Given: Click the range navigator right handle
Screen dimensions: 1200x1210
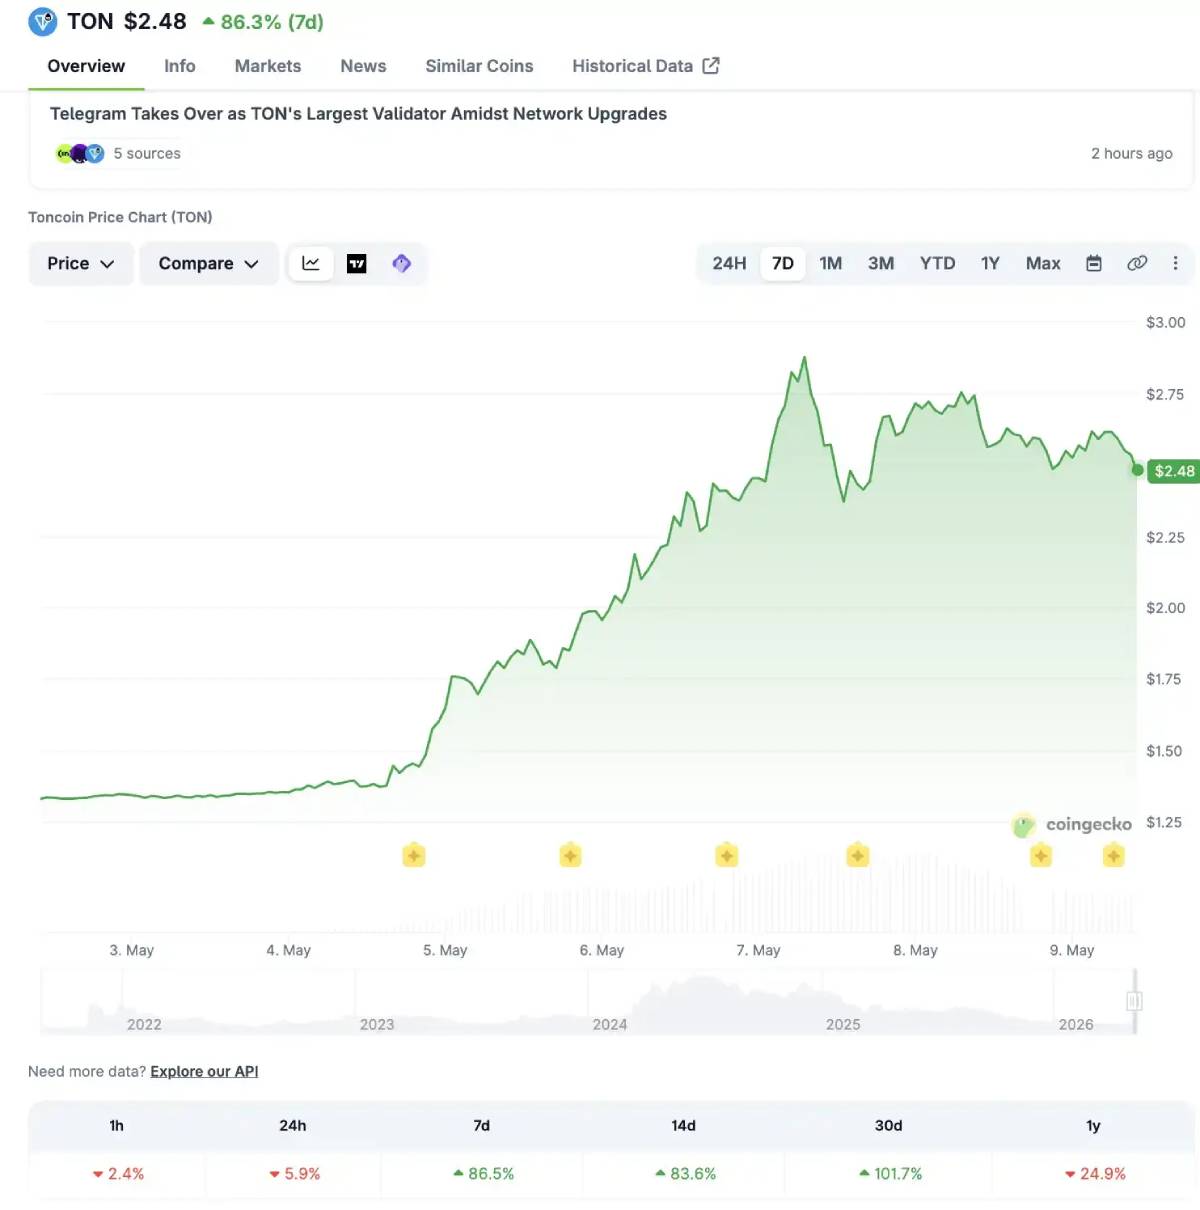Looking at the screenshot, I should pos(1134,1001).
